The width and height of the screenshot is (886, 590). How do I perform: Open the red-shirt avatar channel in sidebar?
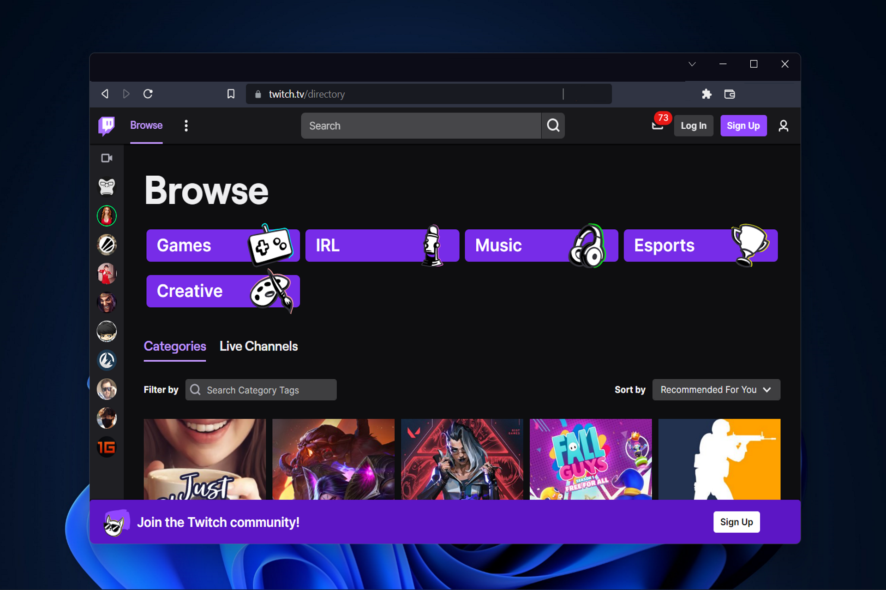pos(106,274)
